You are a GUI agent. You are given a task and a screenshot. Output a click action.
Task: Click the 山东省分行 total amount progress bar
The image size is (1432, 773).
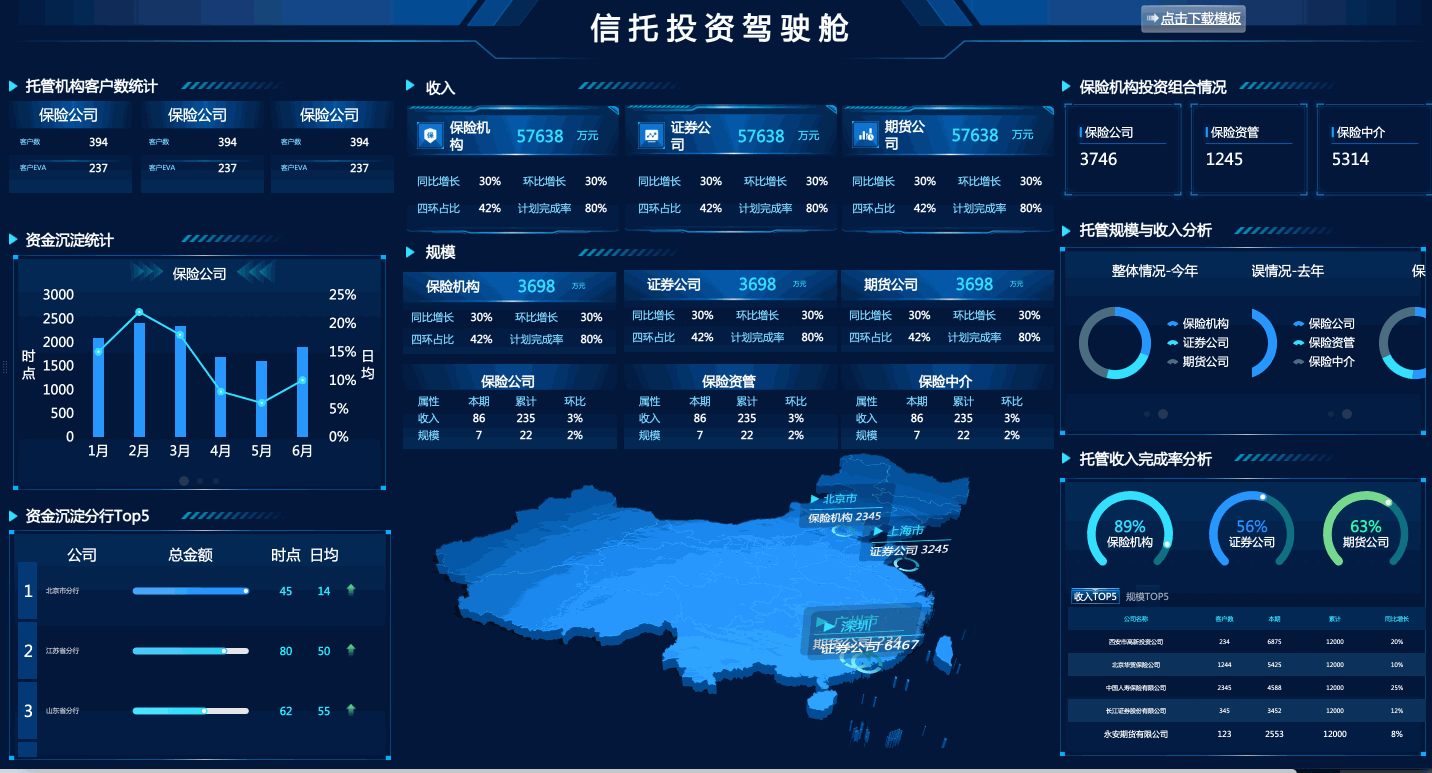click(x=191, y=711)
